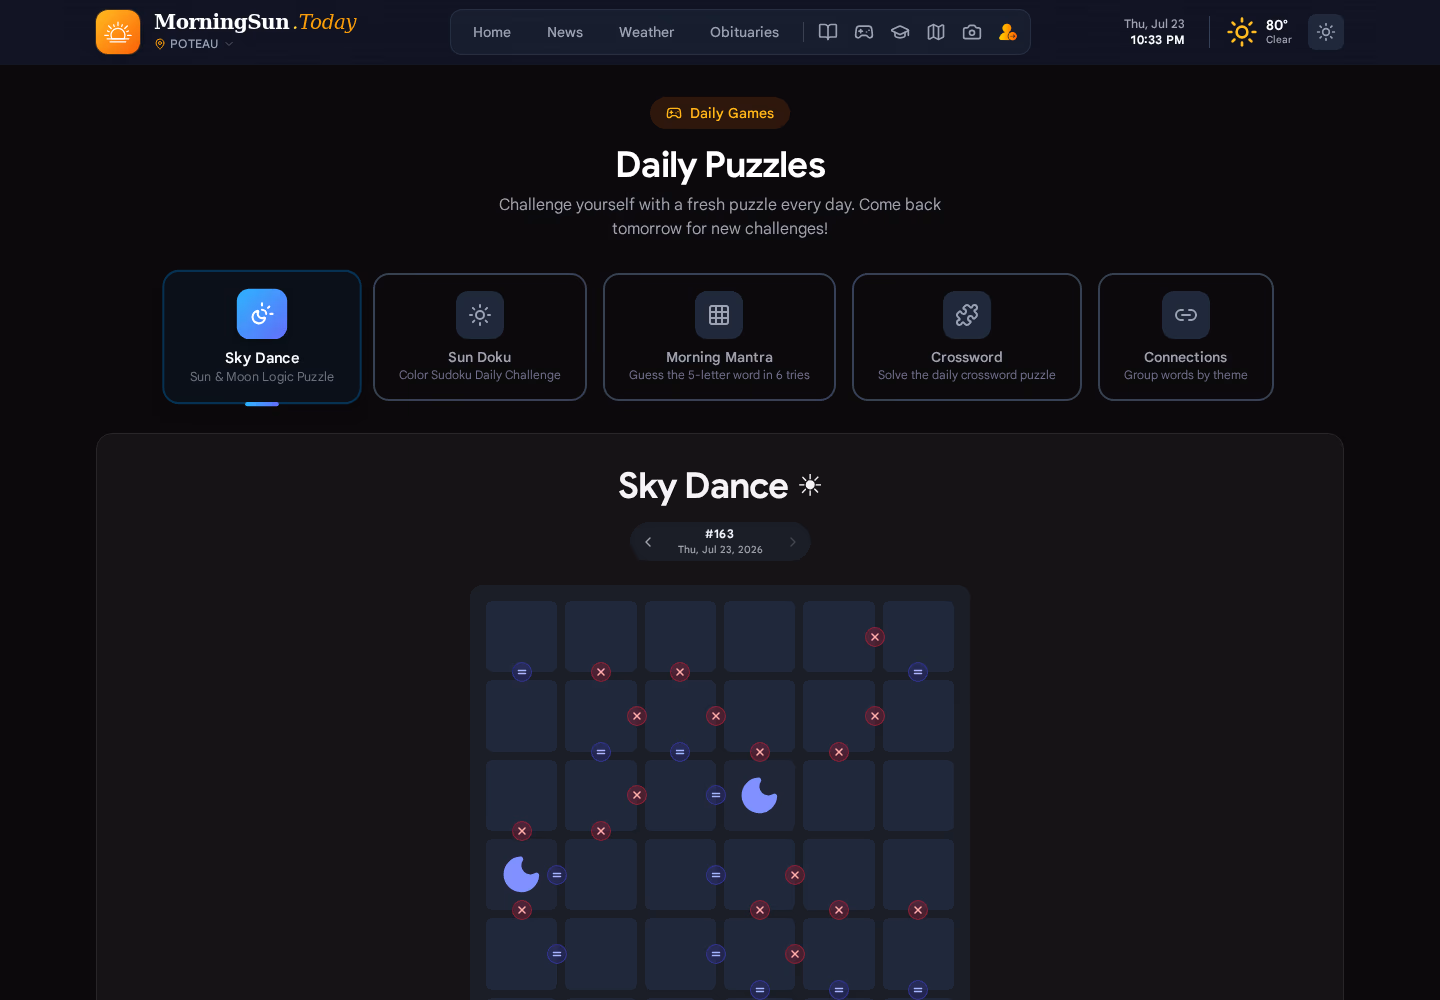Click the sun weather icon beside 80°
The width and height of the screenshot is (1440, 1000).
point(1242,32)
